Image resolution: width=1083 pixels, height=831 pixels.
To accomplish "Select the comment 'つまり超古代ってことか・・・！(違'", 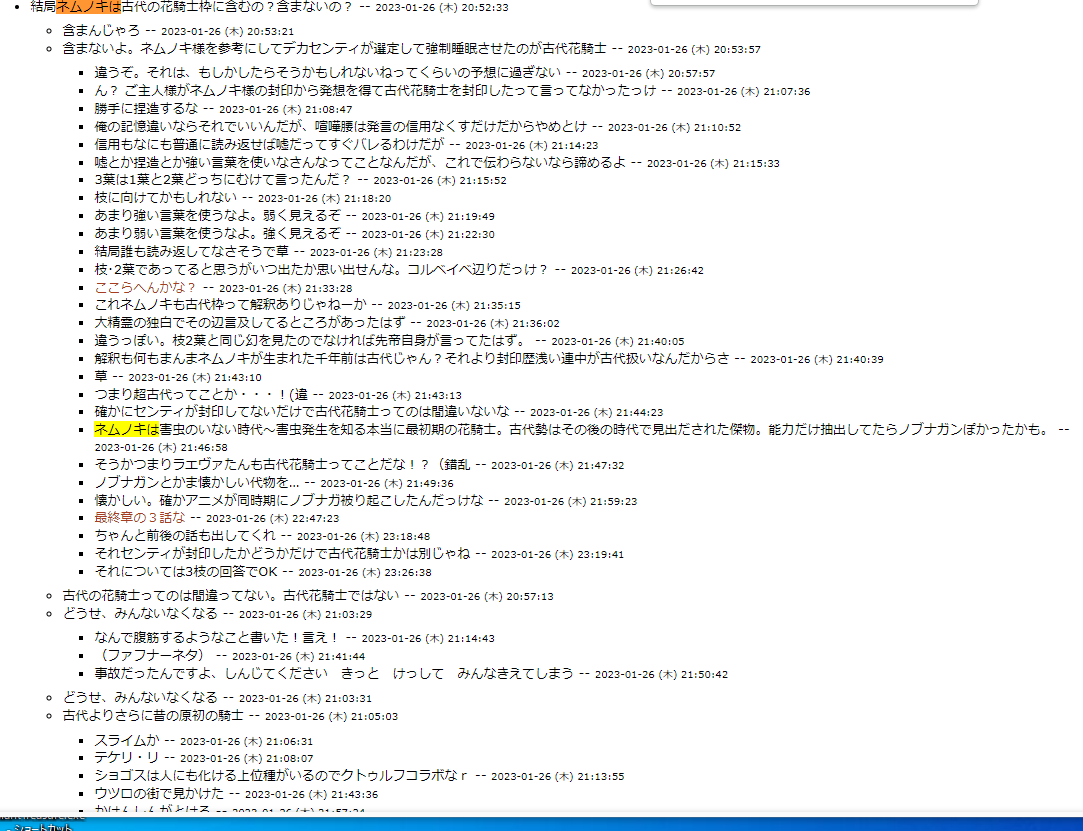I will pos(201,394).
